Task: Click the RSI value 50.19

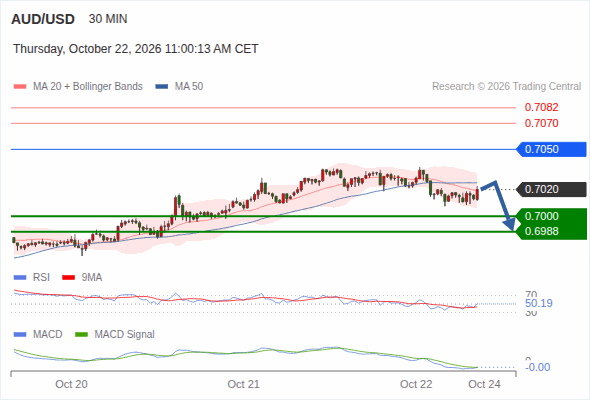Action: [x=539, y=303]
